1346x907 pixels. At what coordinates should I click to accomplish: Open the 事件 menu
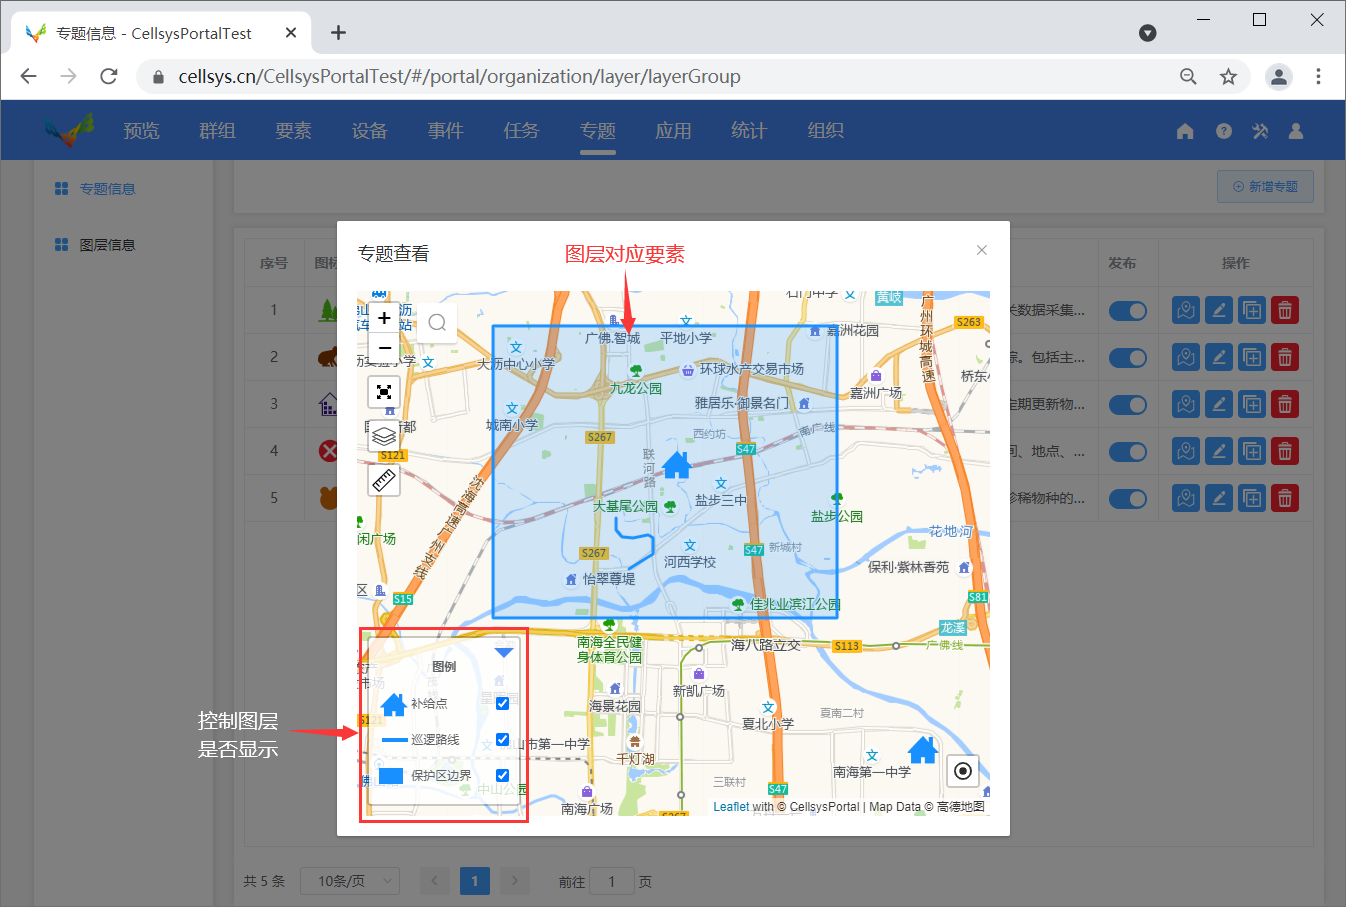445,131
